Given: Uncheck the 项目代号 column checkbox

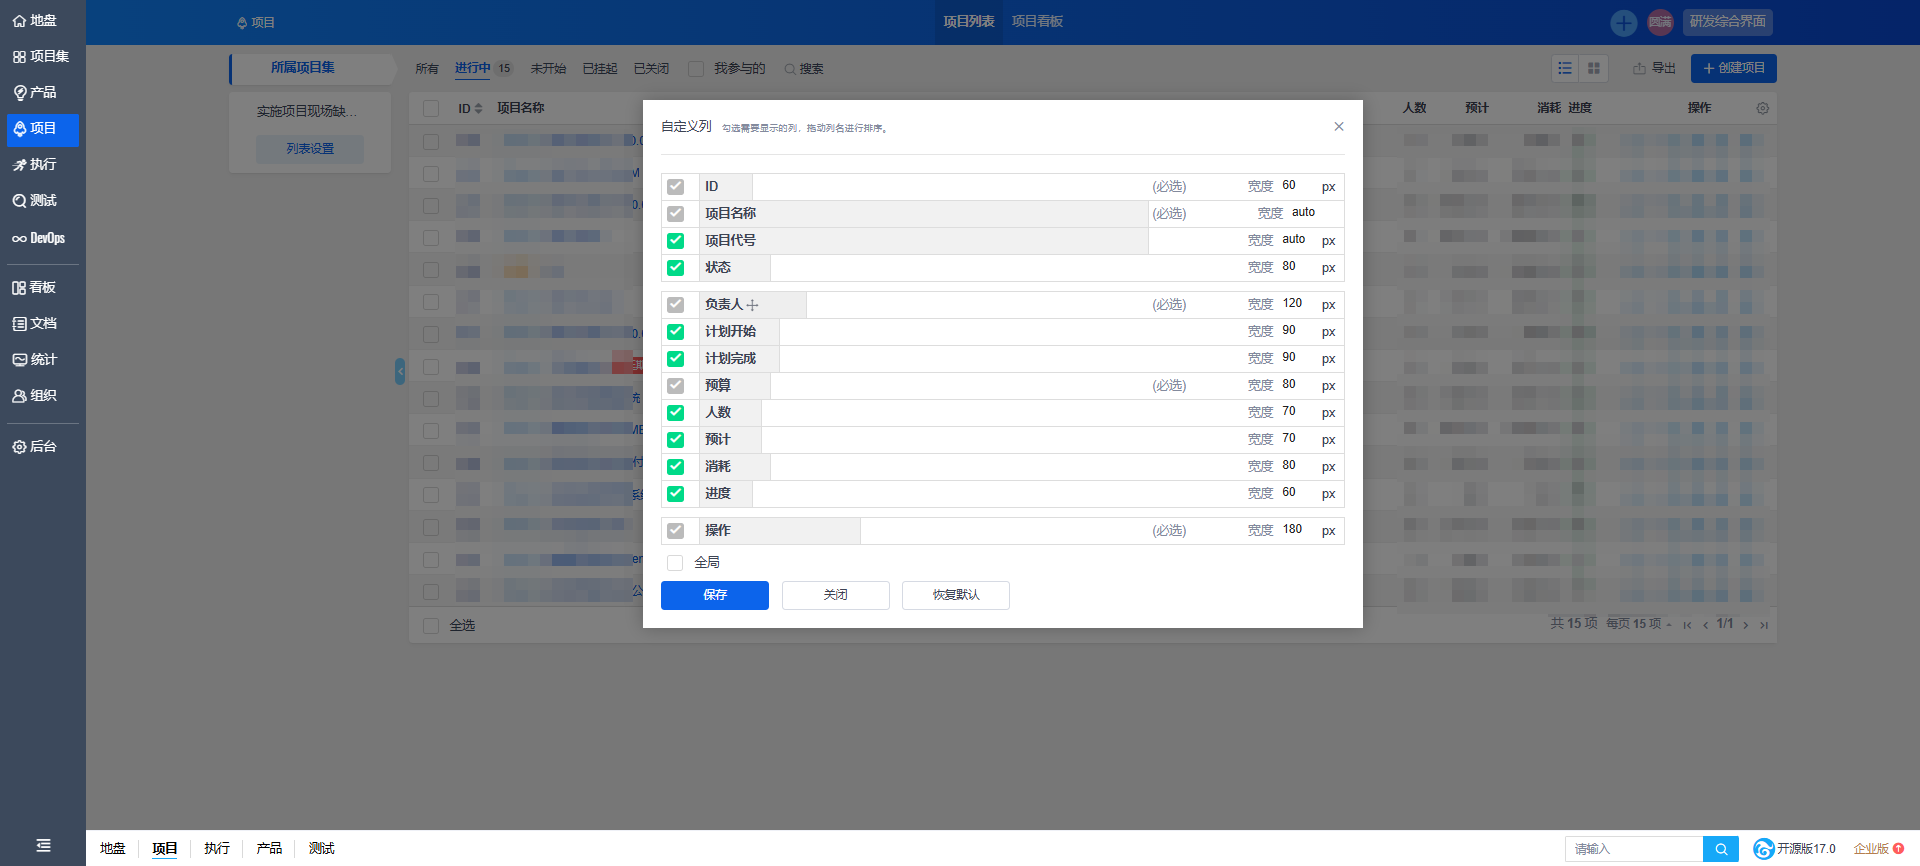Looking at the screenshot, I should point(676,240).
